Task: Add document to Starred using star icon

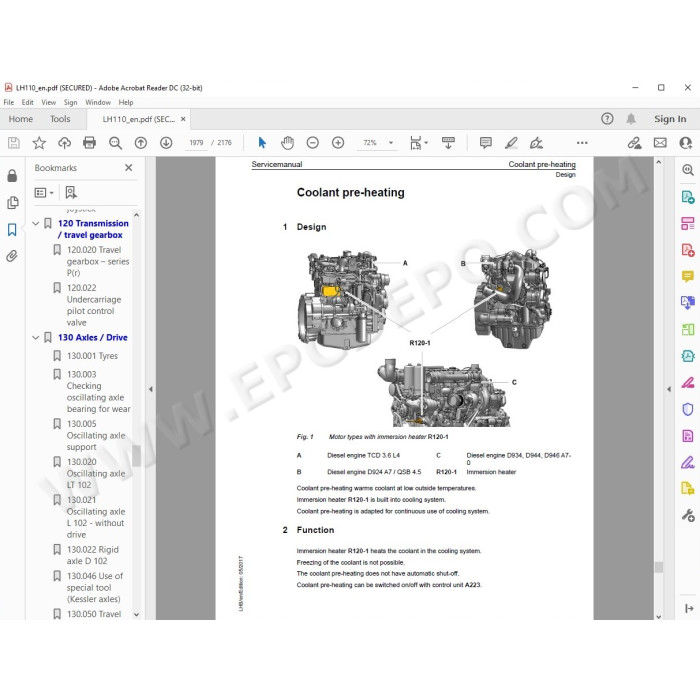Action: (39, 143)
